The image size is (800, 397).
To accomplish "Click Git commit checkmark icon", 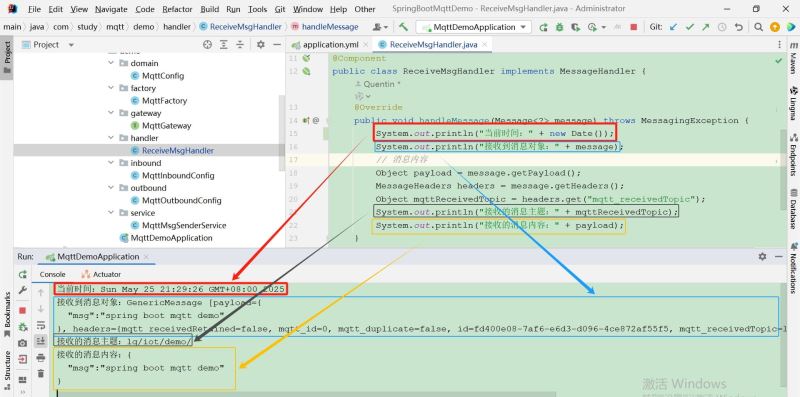I will click(x=690, y=27).
